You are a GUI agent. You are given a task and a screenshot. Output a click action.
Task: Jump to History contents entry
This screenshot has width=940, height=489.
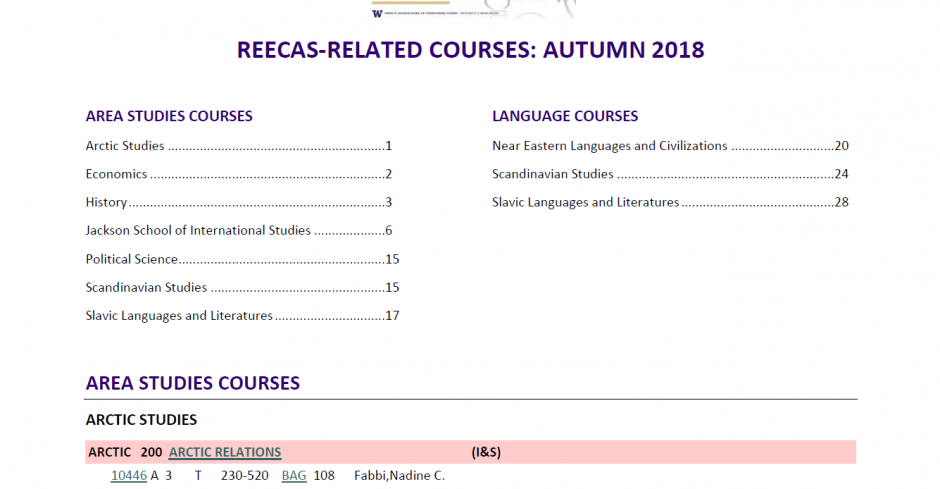click(x=239, y=202)
